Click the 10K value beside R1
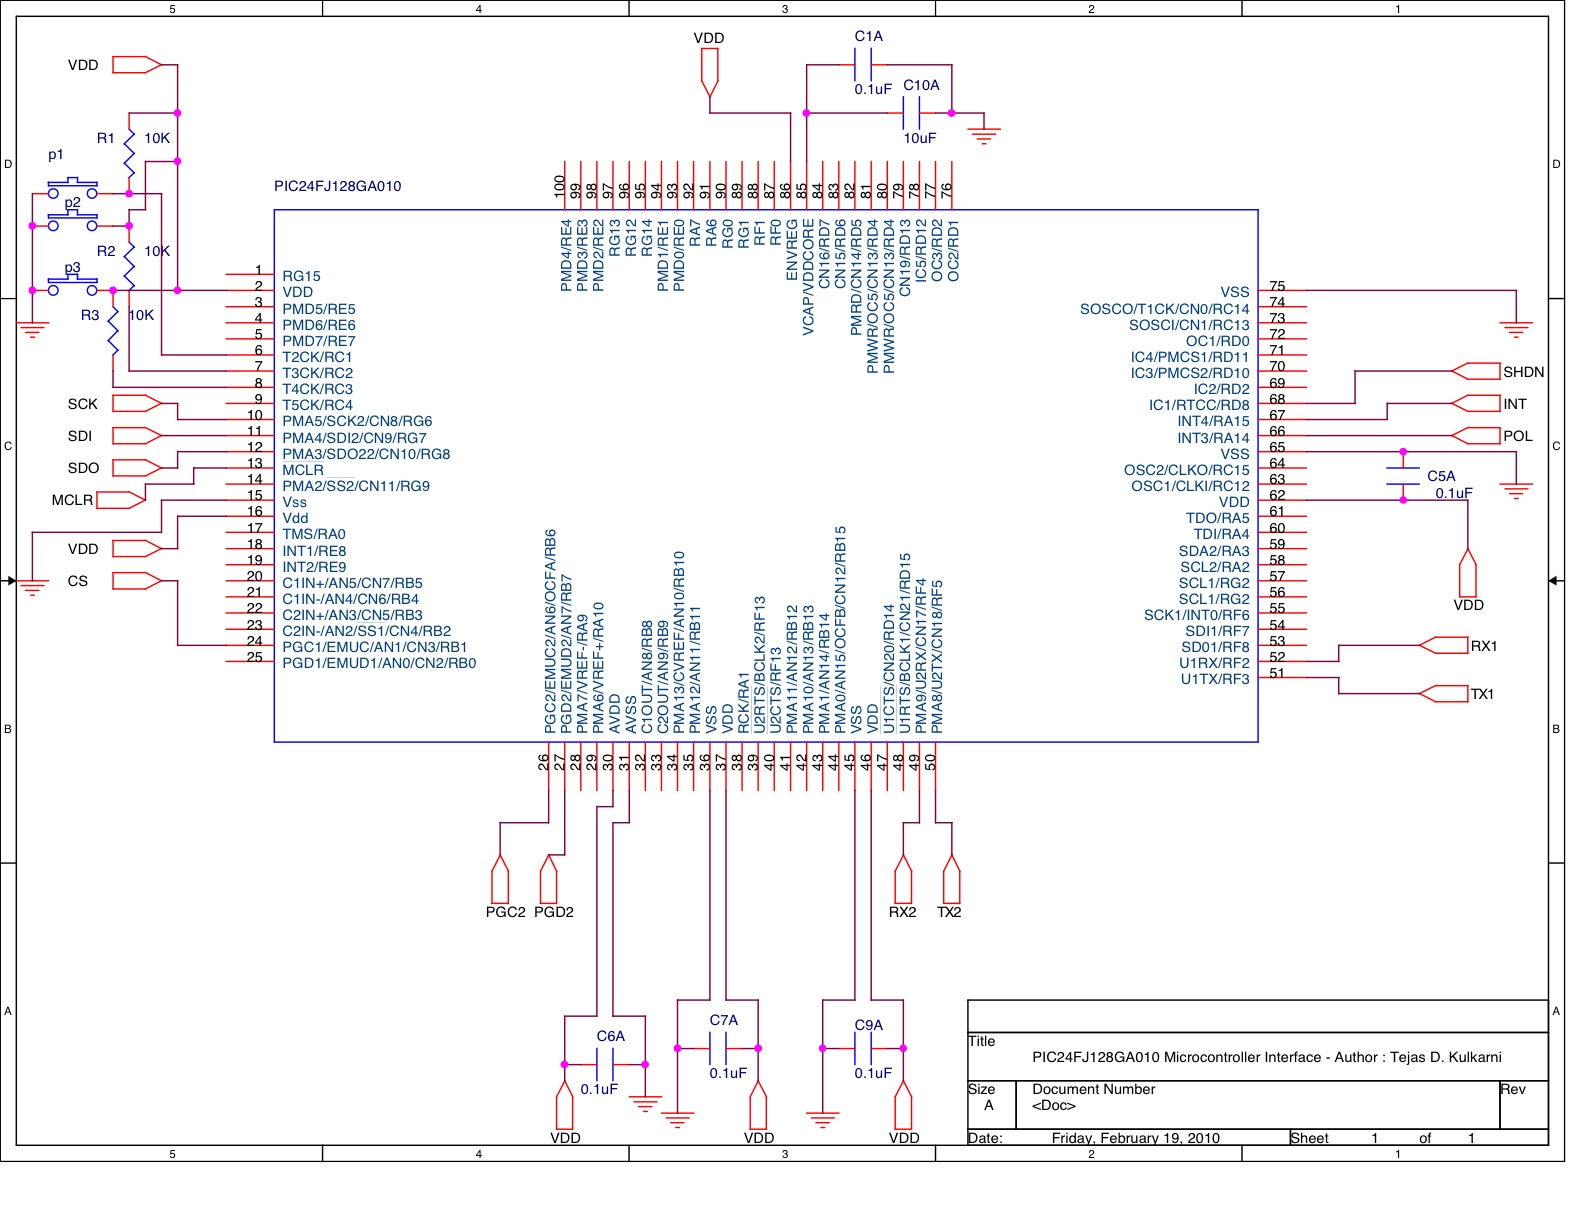Screen dimensions: 1584x1224 tap(157, 138)
